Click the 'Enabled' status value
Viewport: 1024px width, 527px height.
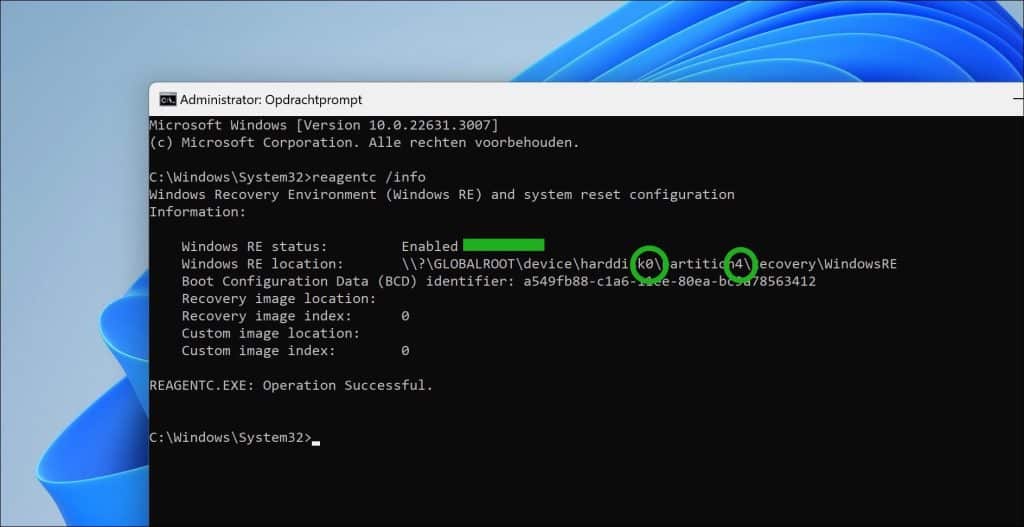pos(430,246)
